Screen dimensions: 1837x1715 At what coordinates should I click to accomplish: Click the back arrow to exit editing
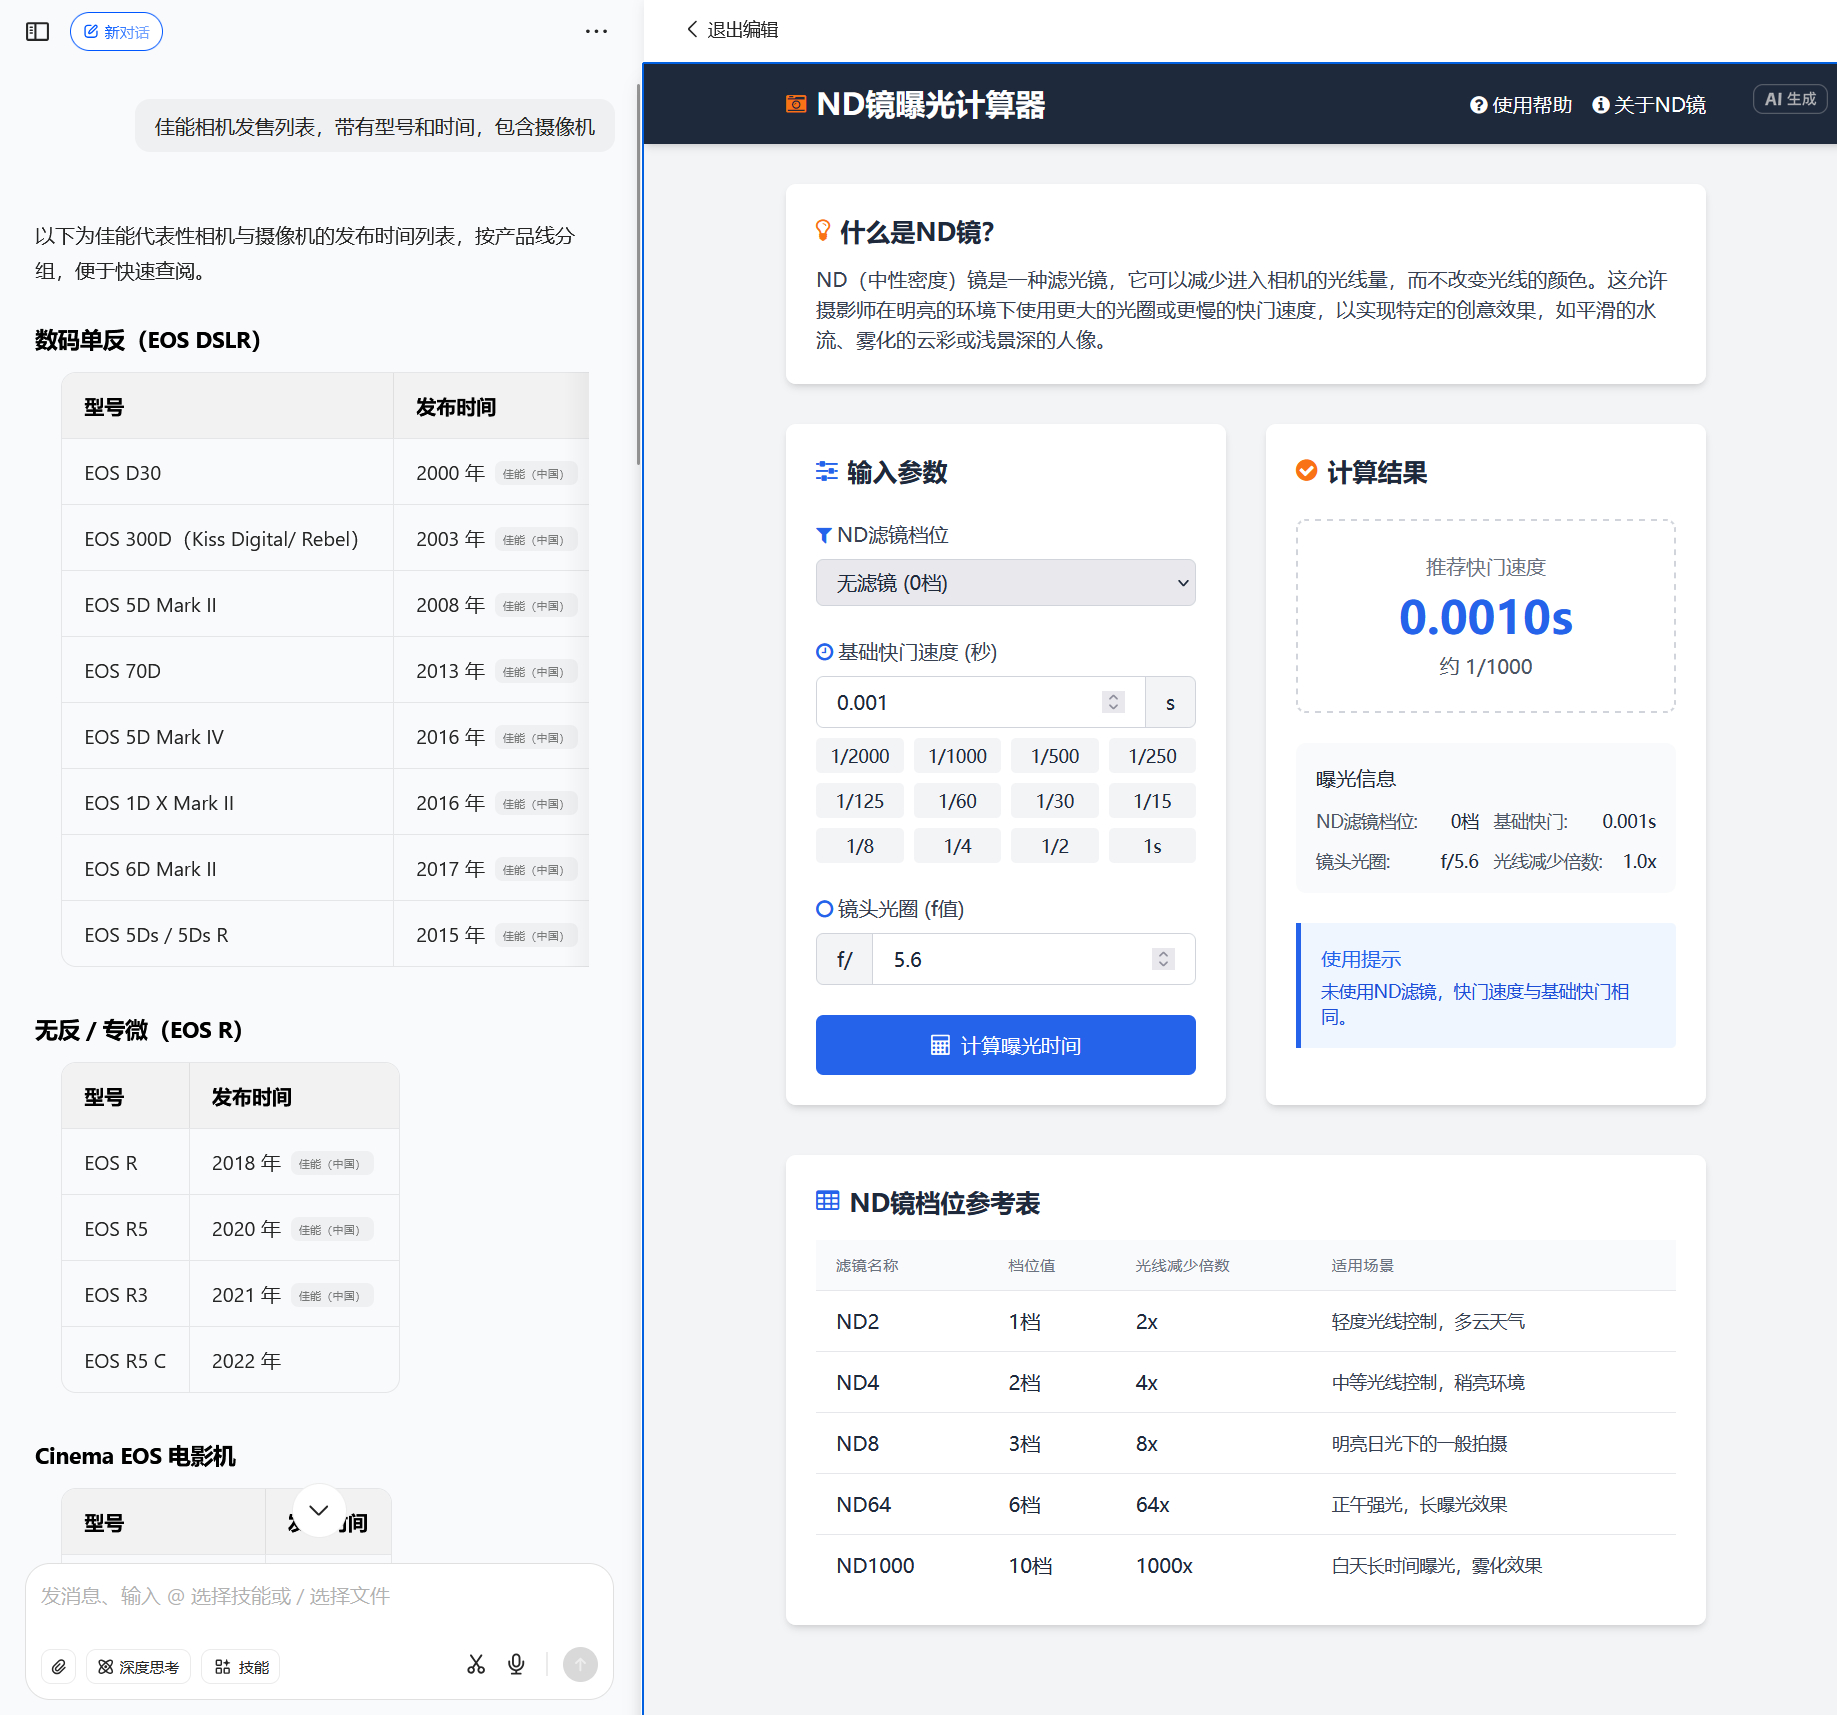pos(692,29)
